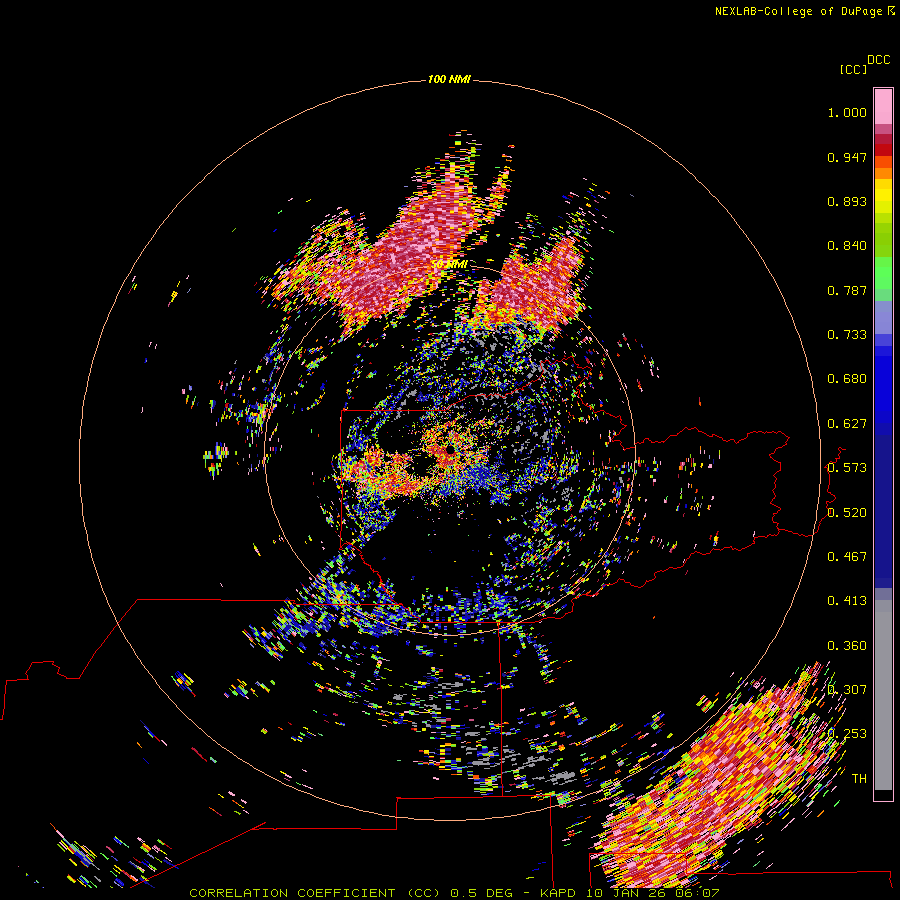Pick the lavender swatch above 0.733
900x900 pixels.
coord(883,317)
